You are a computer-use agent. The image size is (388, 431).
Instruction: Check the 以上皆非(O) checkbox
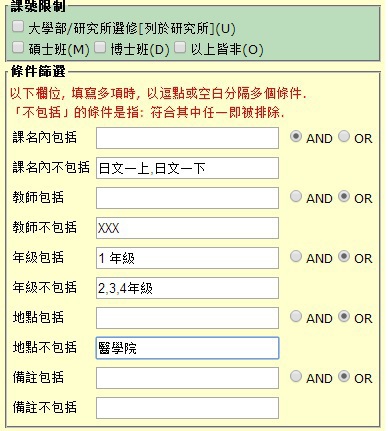[180, 47]
